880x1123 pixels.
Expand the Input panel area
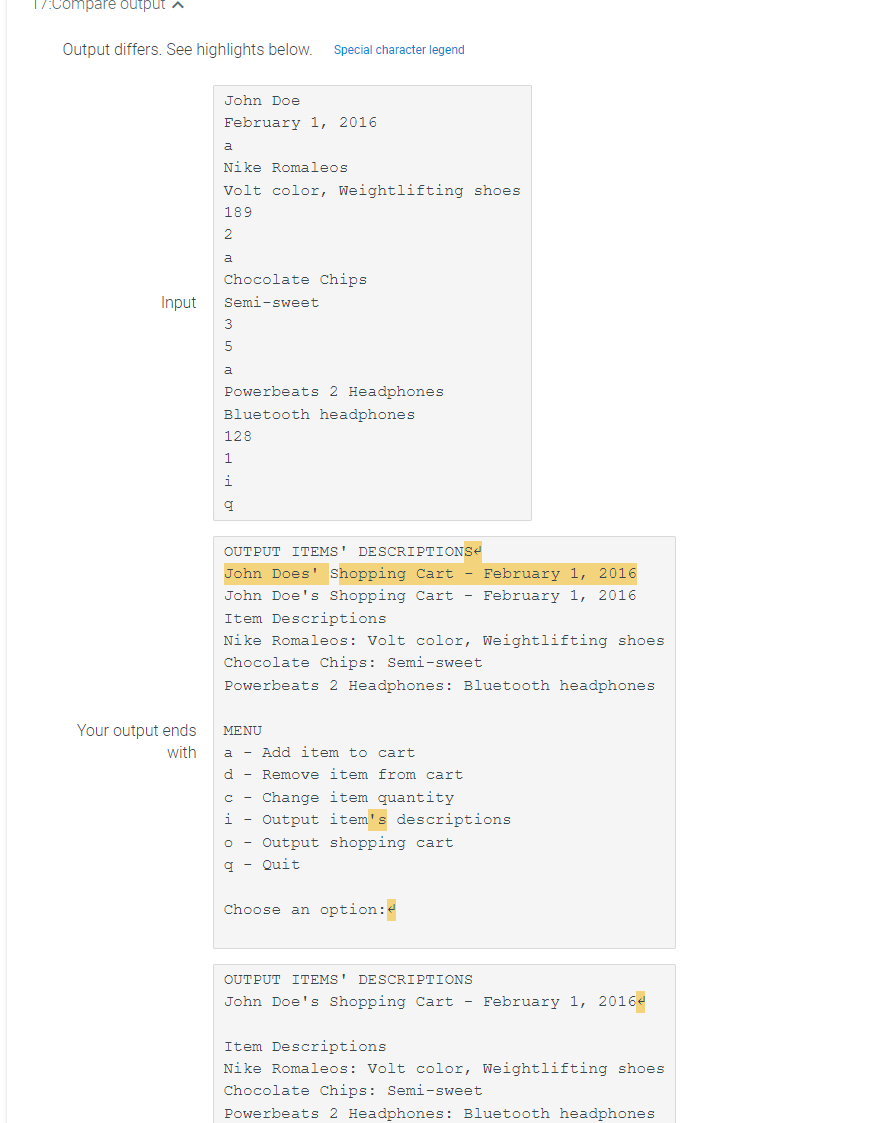coord(372,301)
